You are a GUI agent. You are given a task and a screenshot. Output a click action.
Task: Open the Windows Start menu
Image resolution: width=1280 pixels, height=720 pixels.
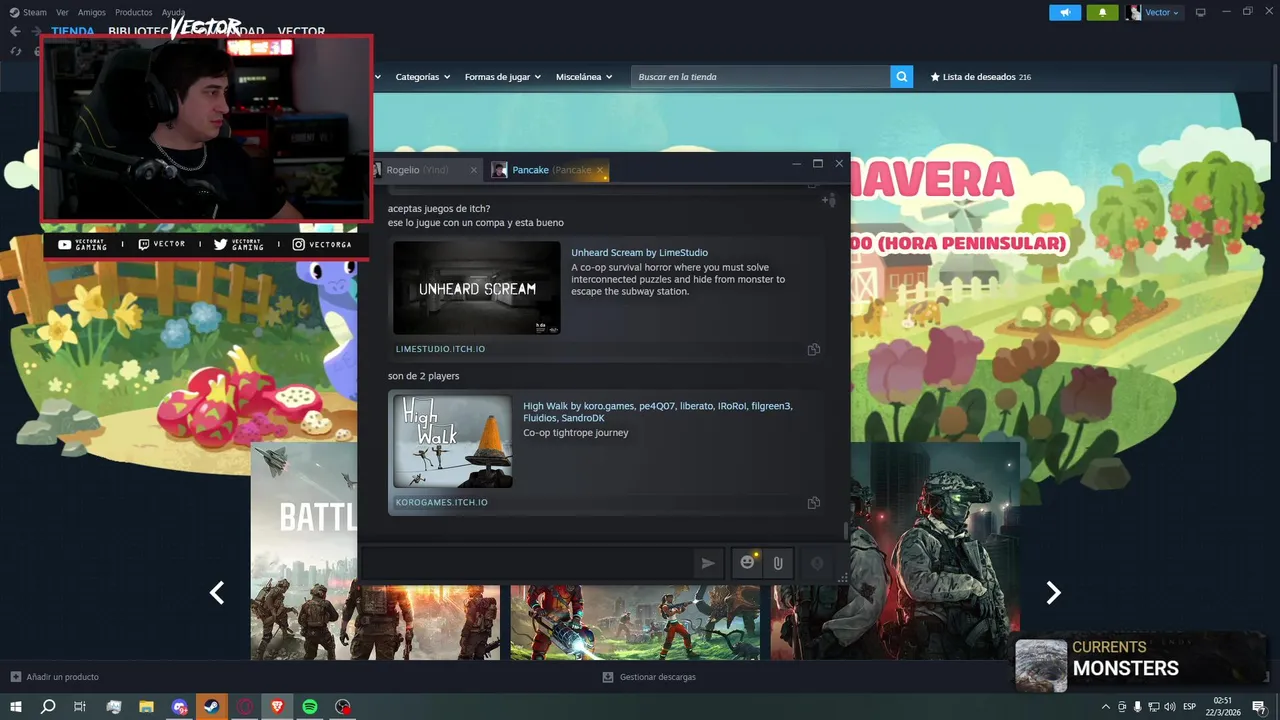point(16,707)
